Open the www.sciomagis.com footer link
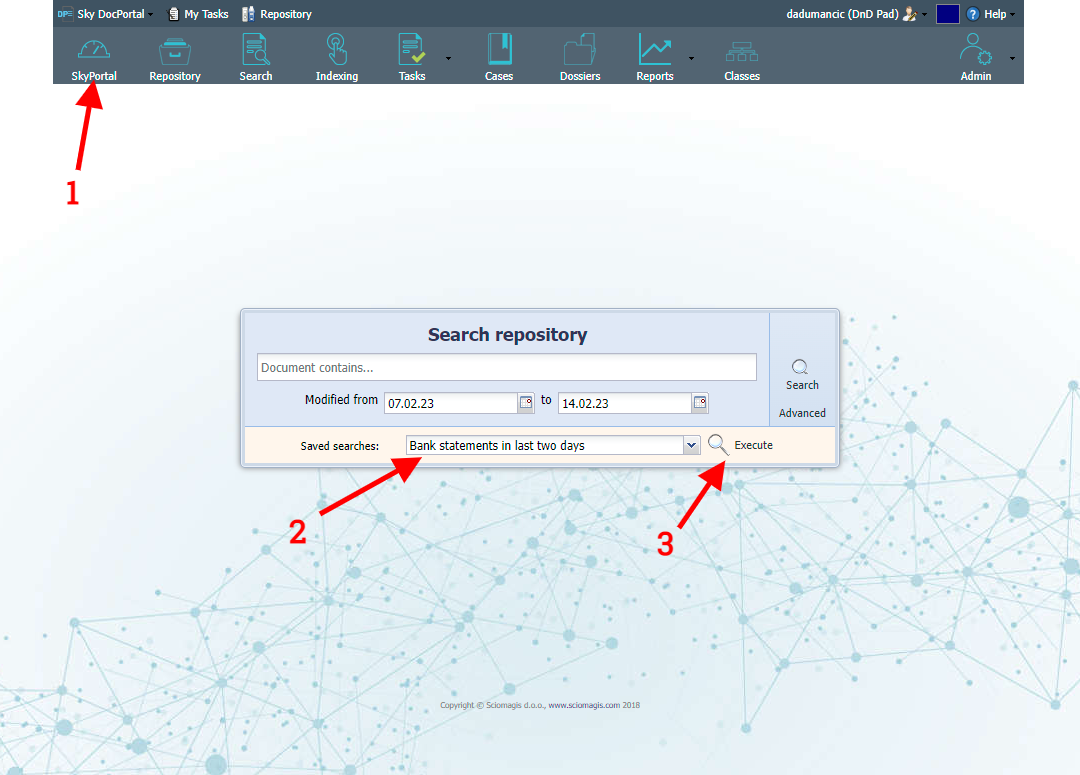 [x=583, y=705]
